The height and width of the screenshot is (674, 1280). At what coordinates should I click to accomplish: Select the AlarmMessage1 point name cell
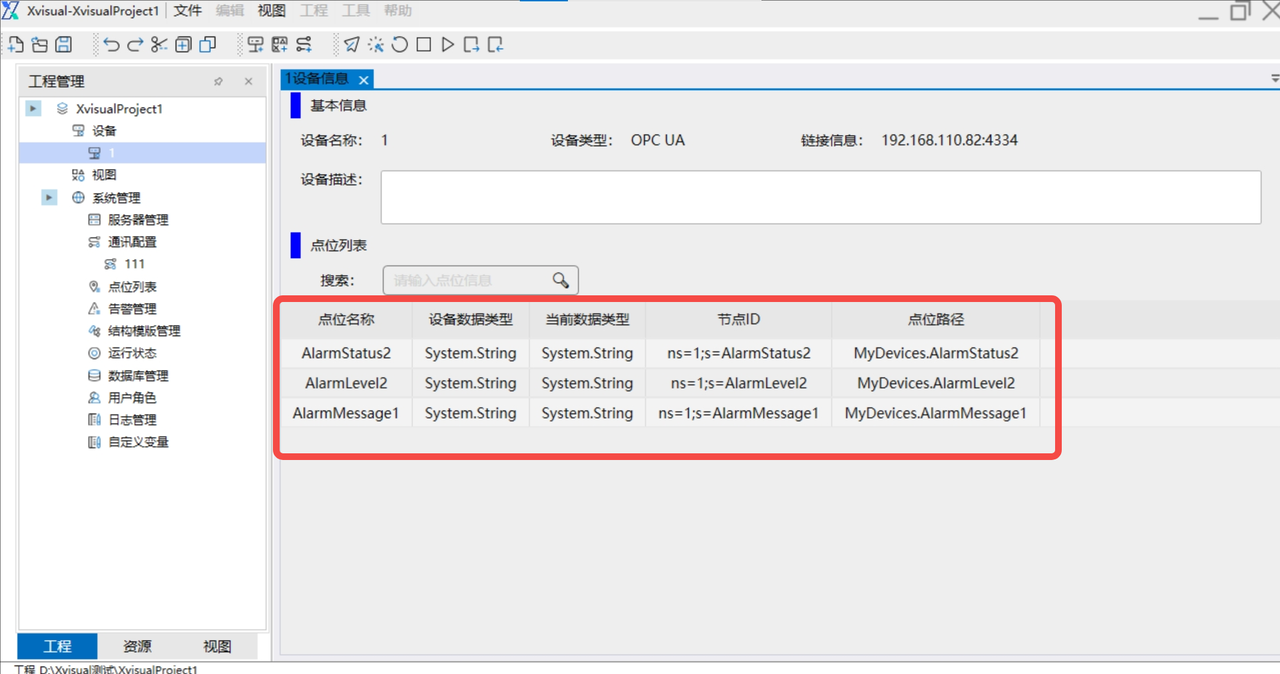point(346,413)
